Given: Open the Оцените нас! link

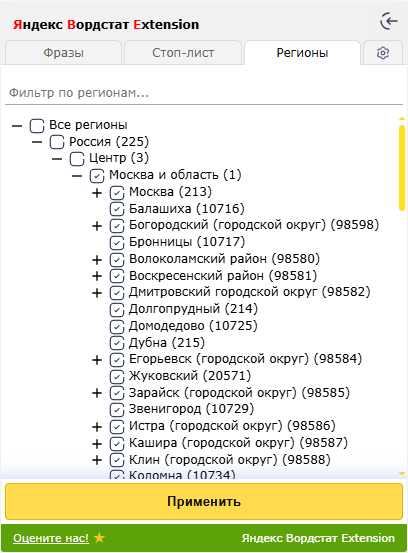Looking at the screenshot, I should pos(51,538).
